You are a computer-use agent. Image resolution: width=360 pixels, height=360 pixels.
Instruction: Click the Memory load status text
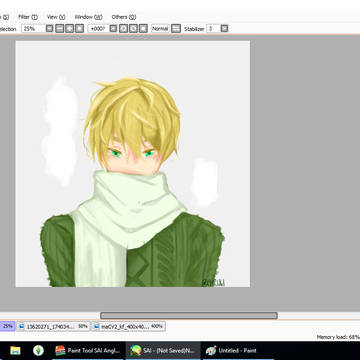[x=338, y=337]
